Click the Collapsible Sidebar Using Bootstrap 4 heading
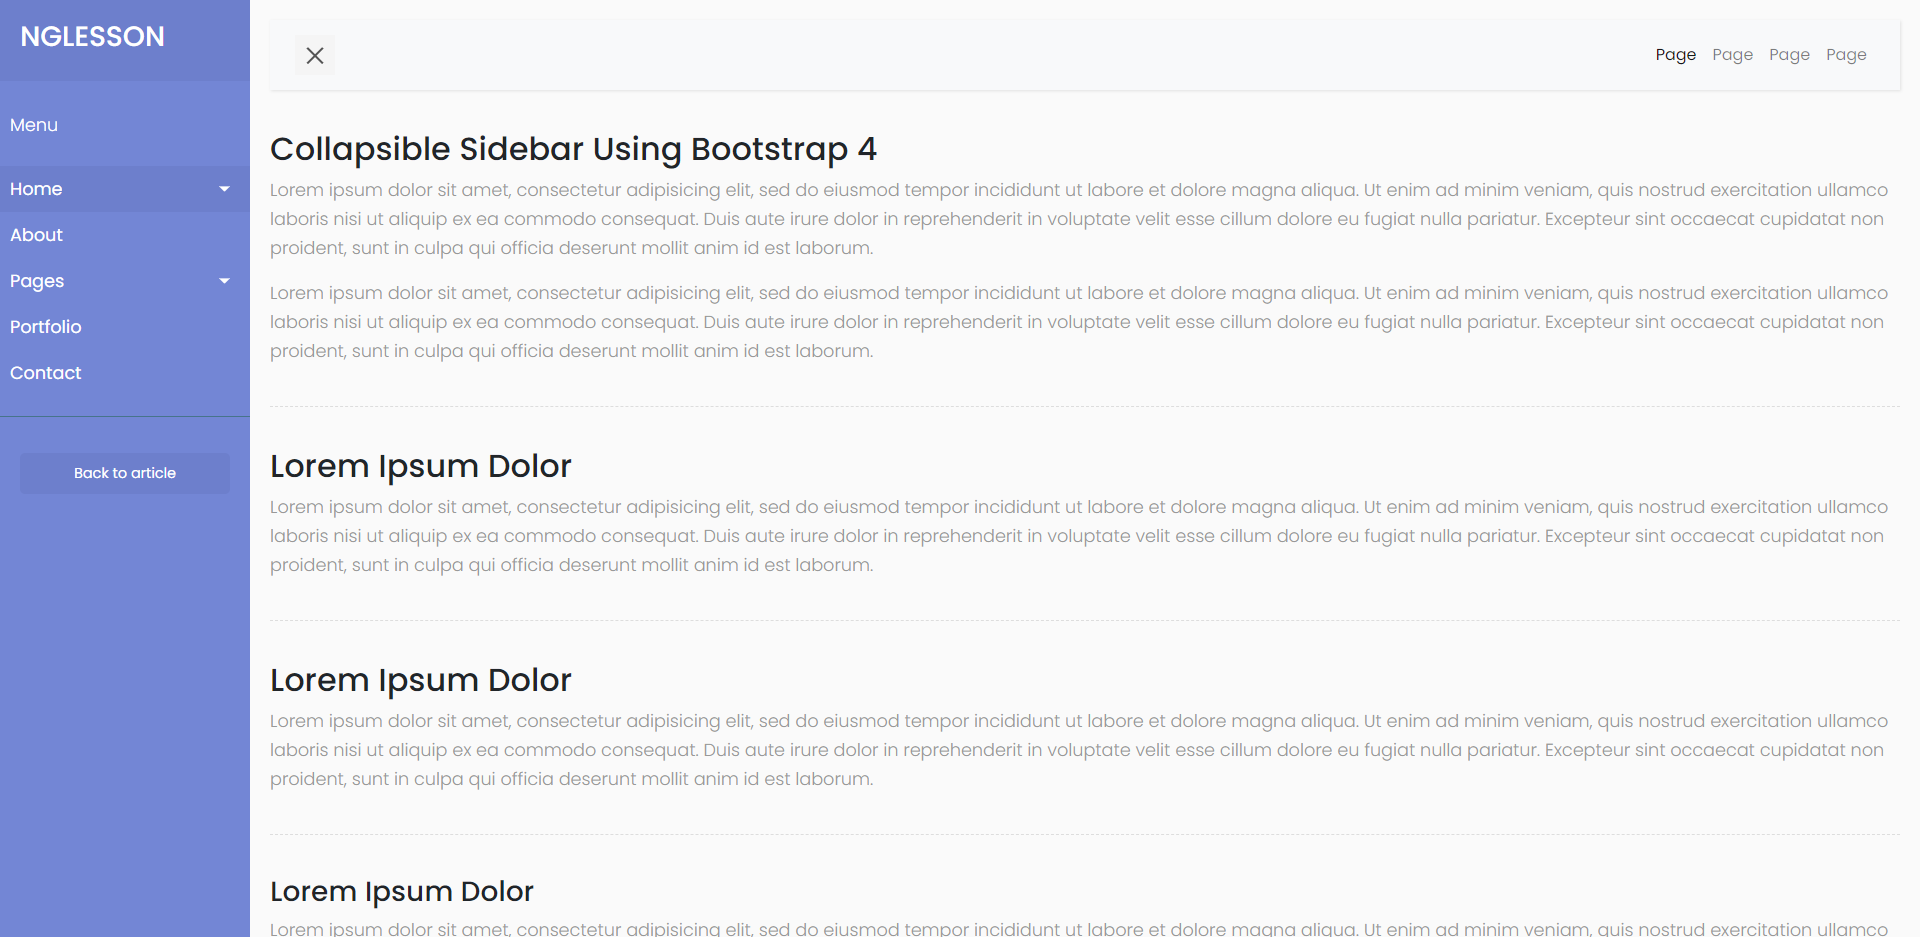This screenshot has width=1920, height=937. (x=574, y=149)
